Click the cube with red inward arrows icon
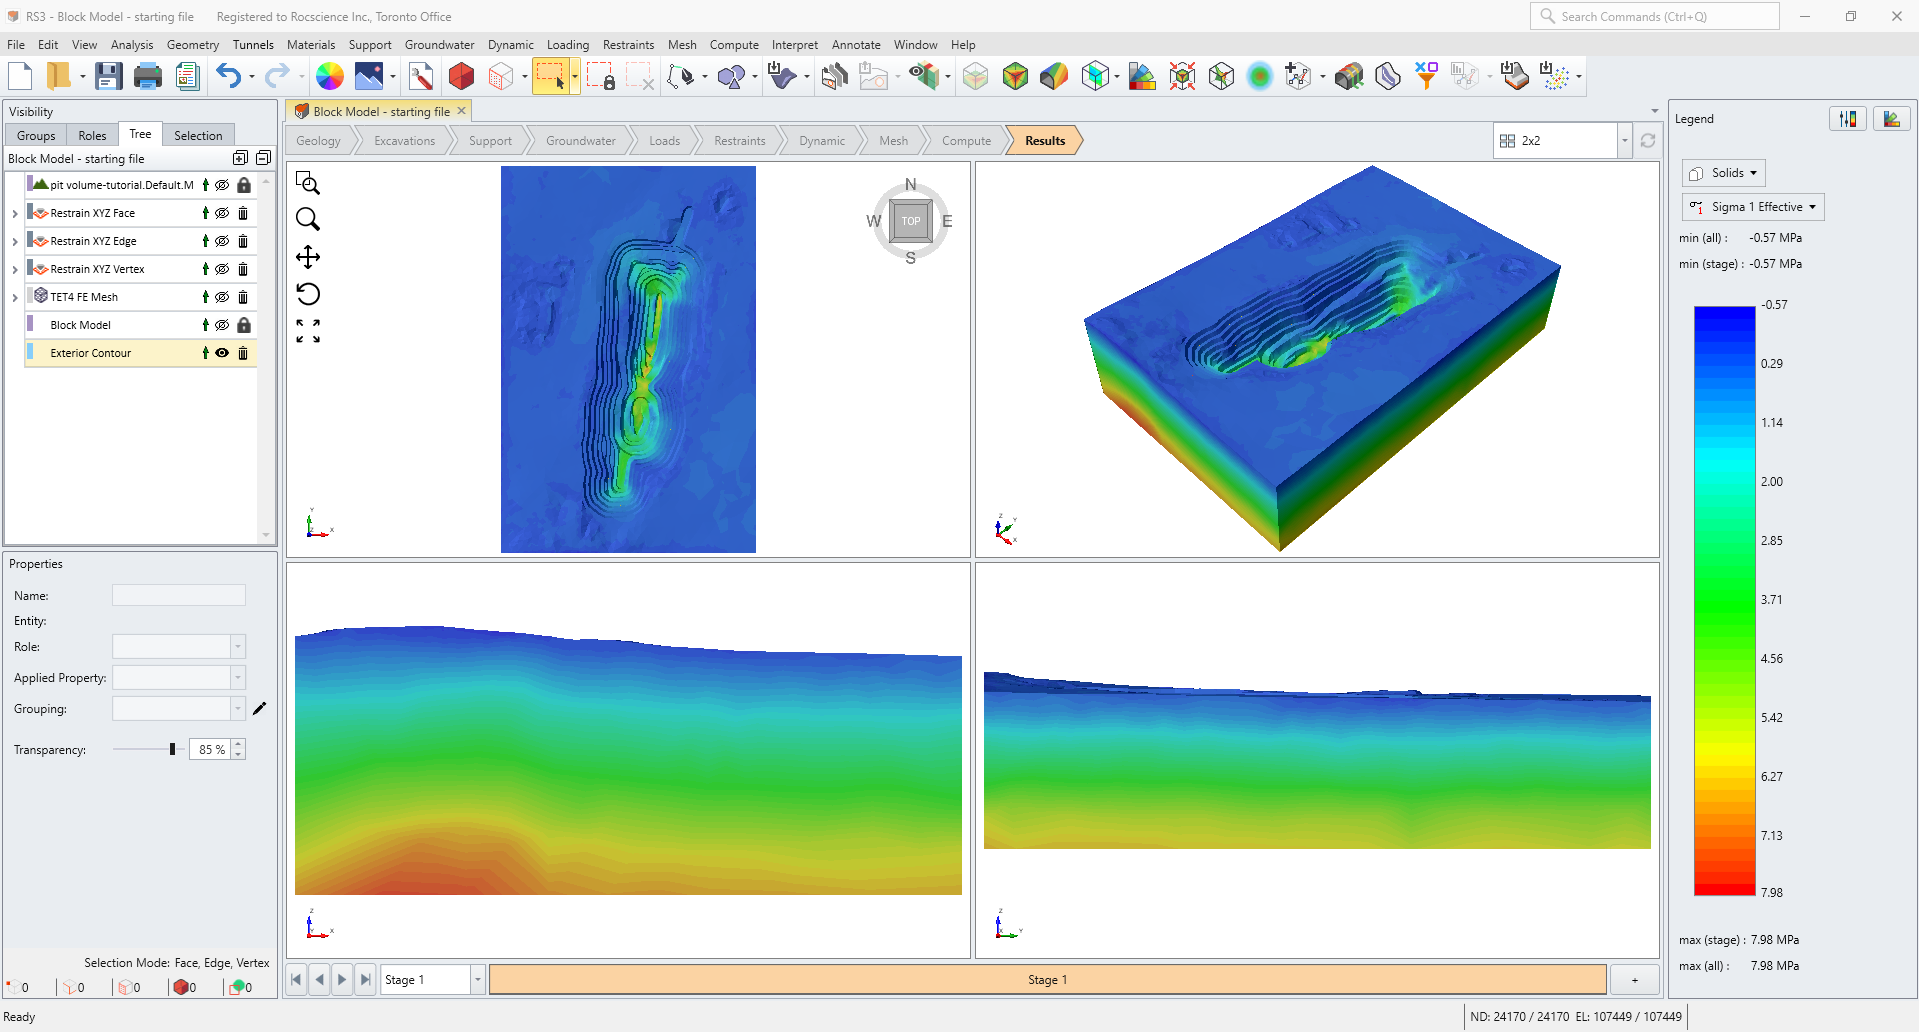The image size is (1919, 1032). tap(1182, 76)
